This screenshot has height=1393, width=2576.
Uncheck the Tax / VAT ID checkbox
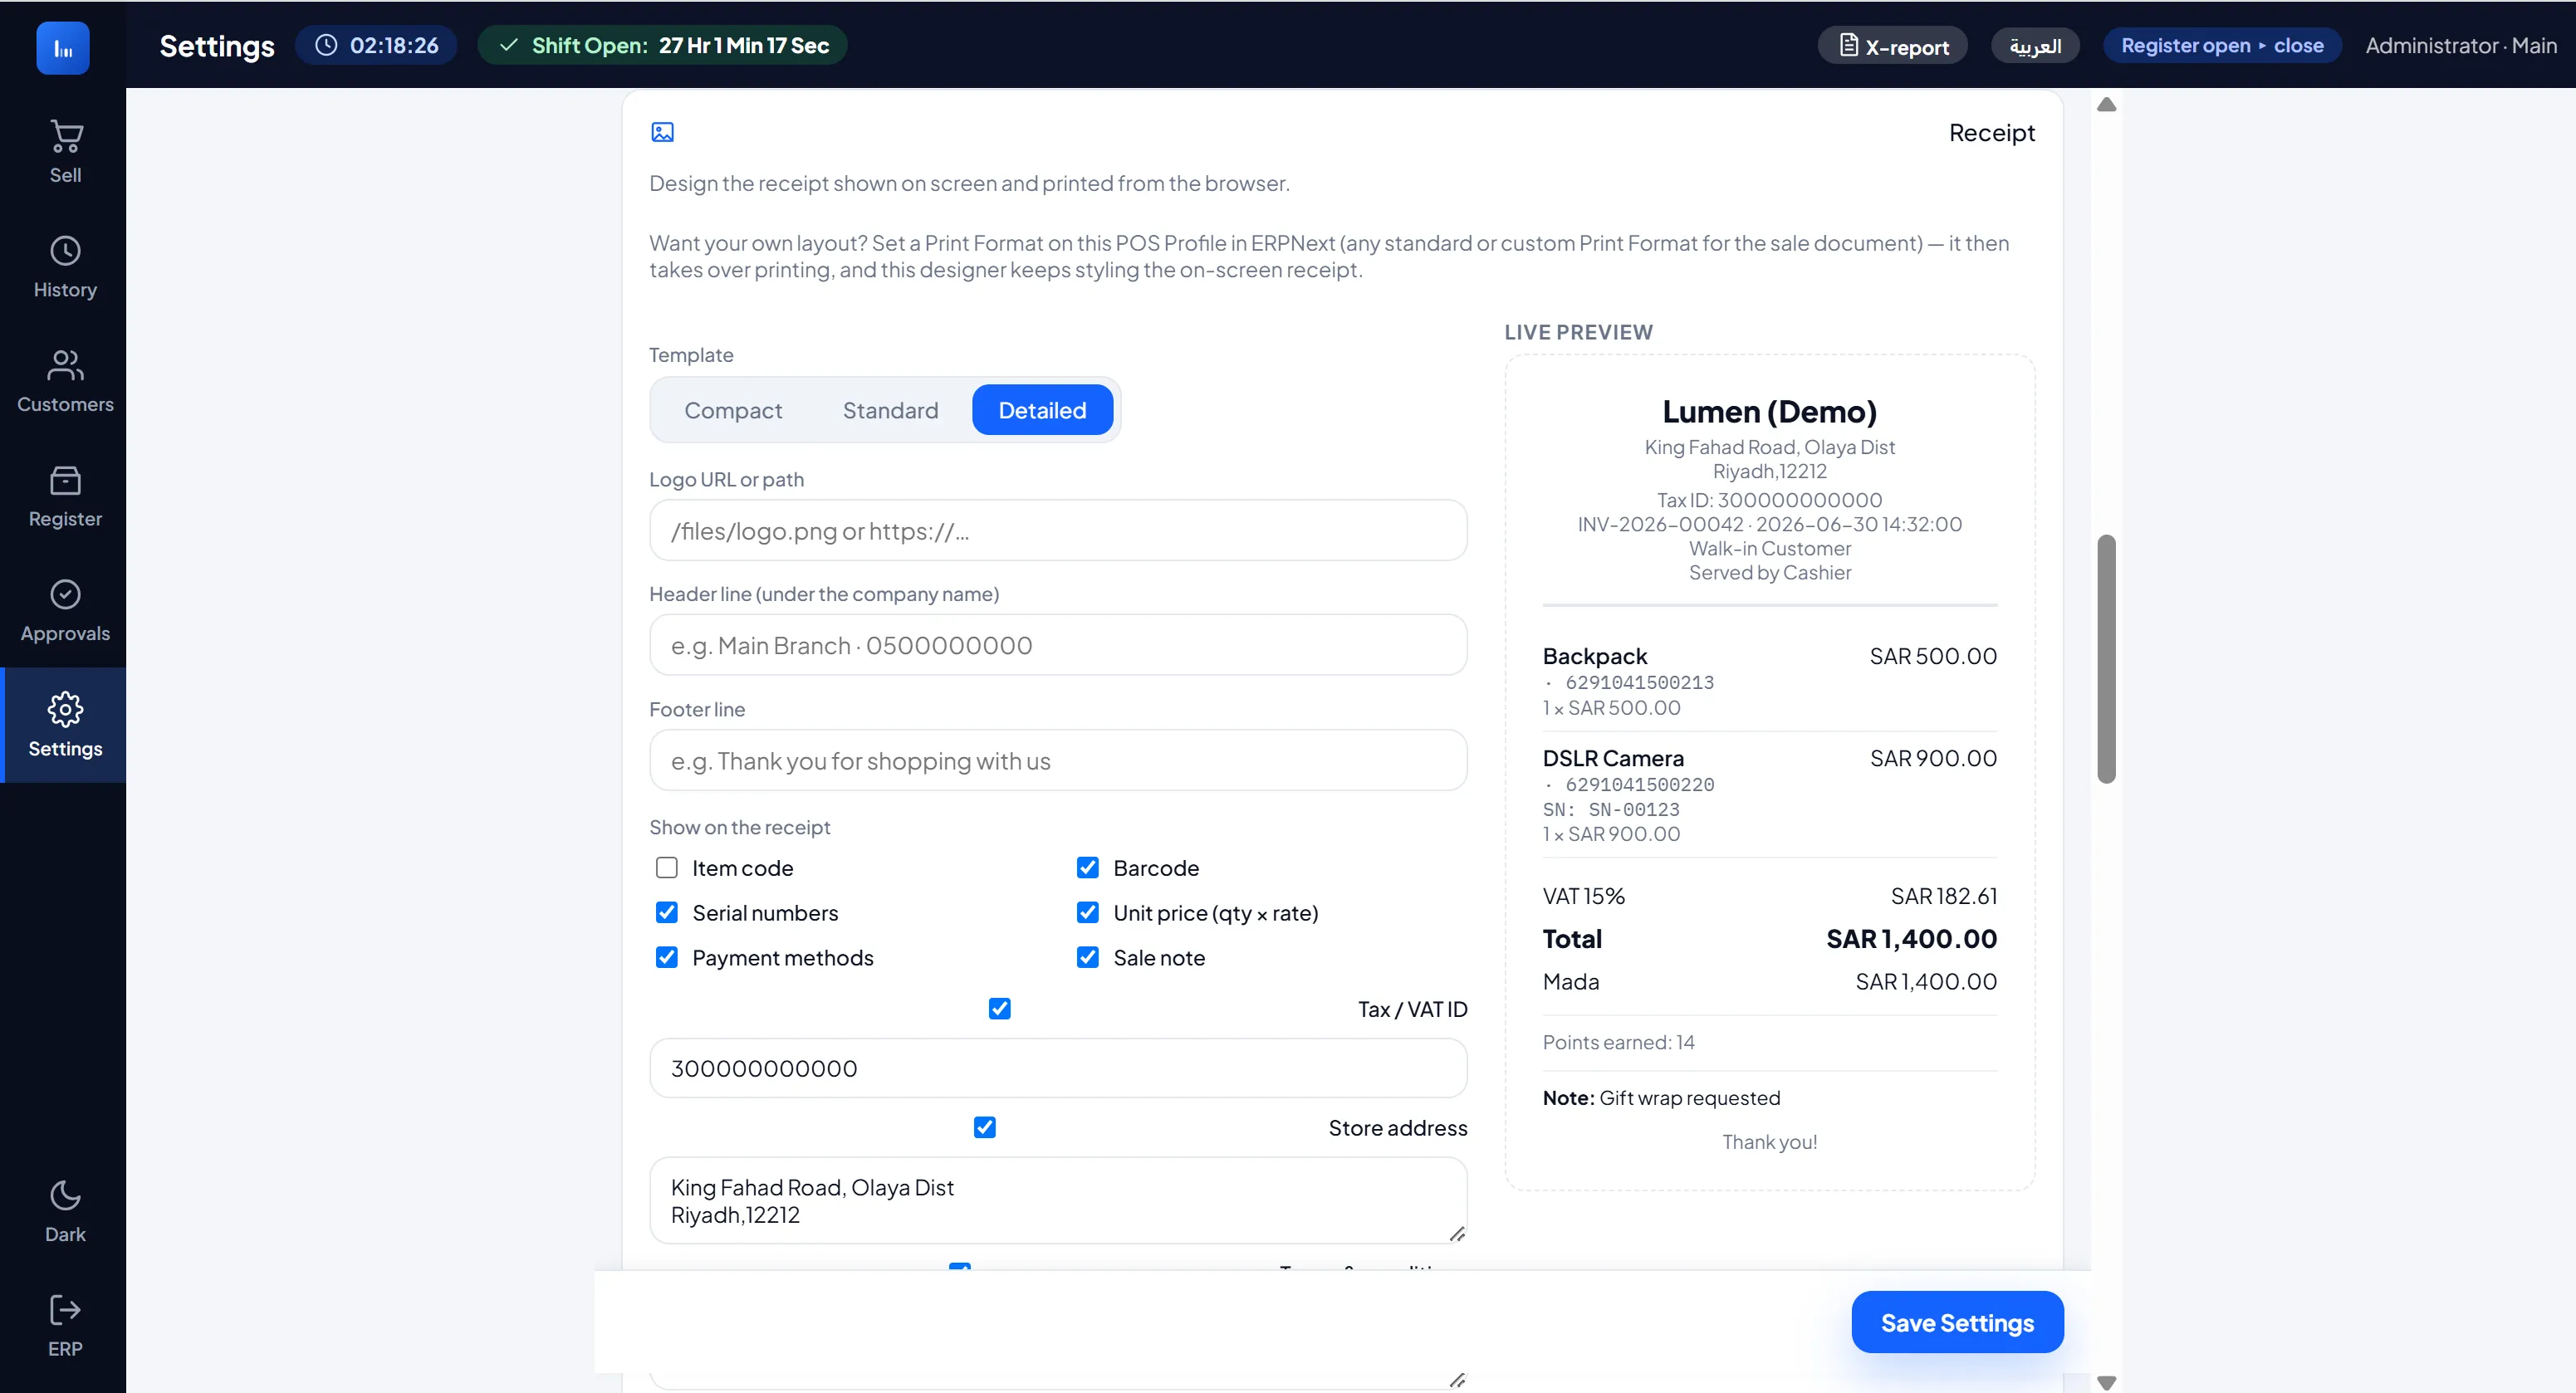pos(1000,1009)
